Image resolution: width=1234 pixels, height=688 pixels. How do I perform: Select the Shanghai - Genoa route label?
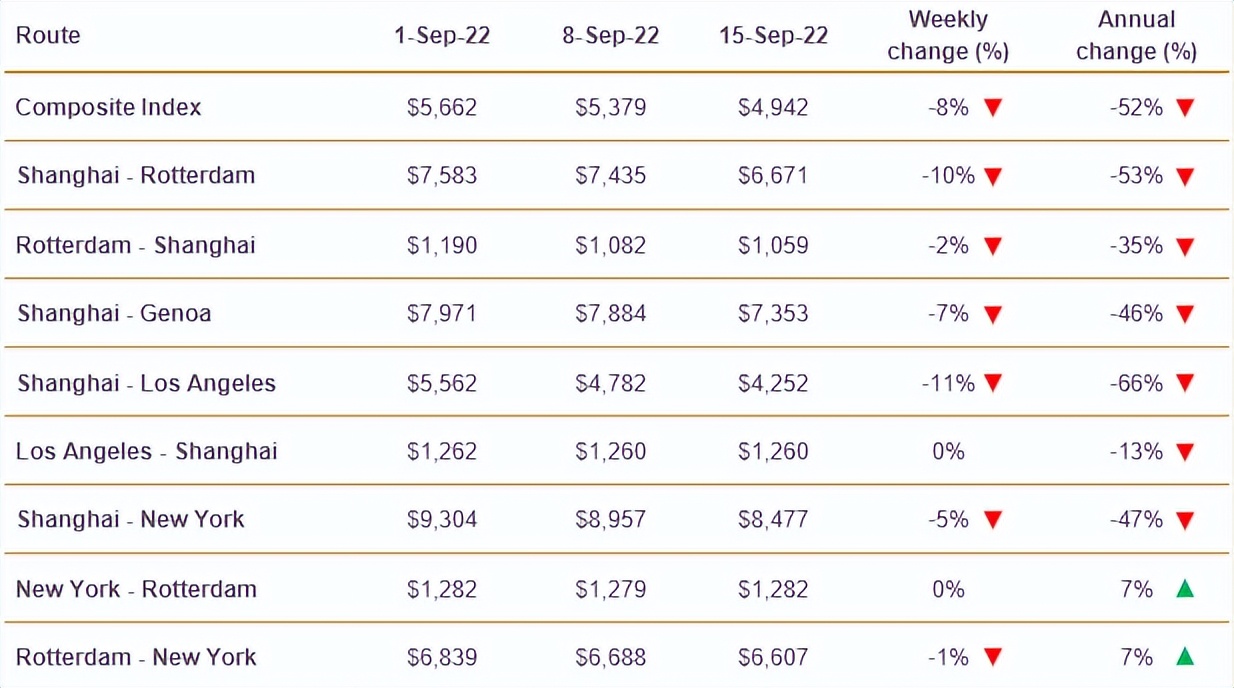[114, 314]
